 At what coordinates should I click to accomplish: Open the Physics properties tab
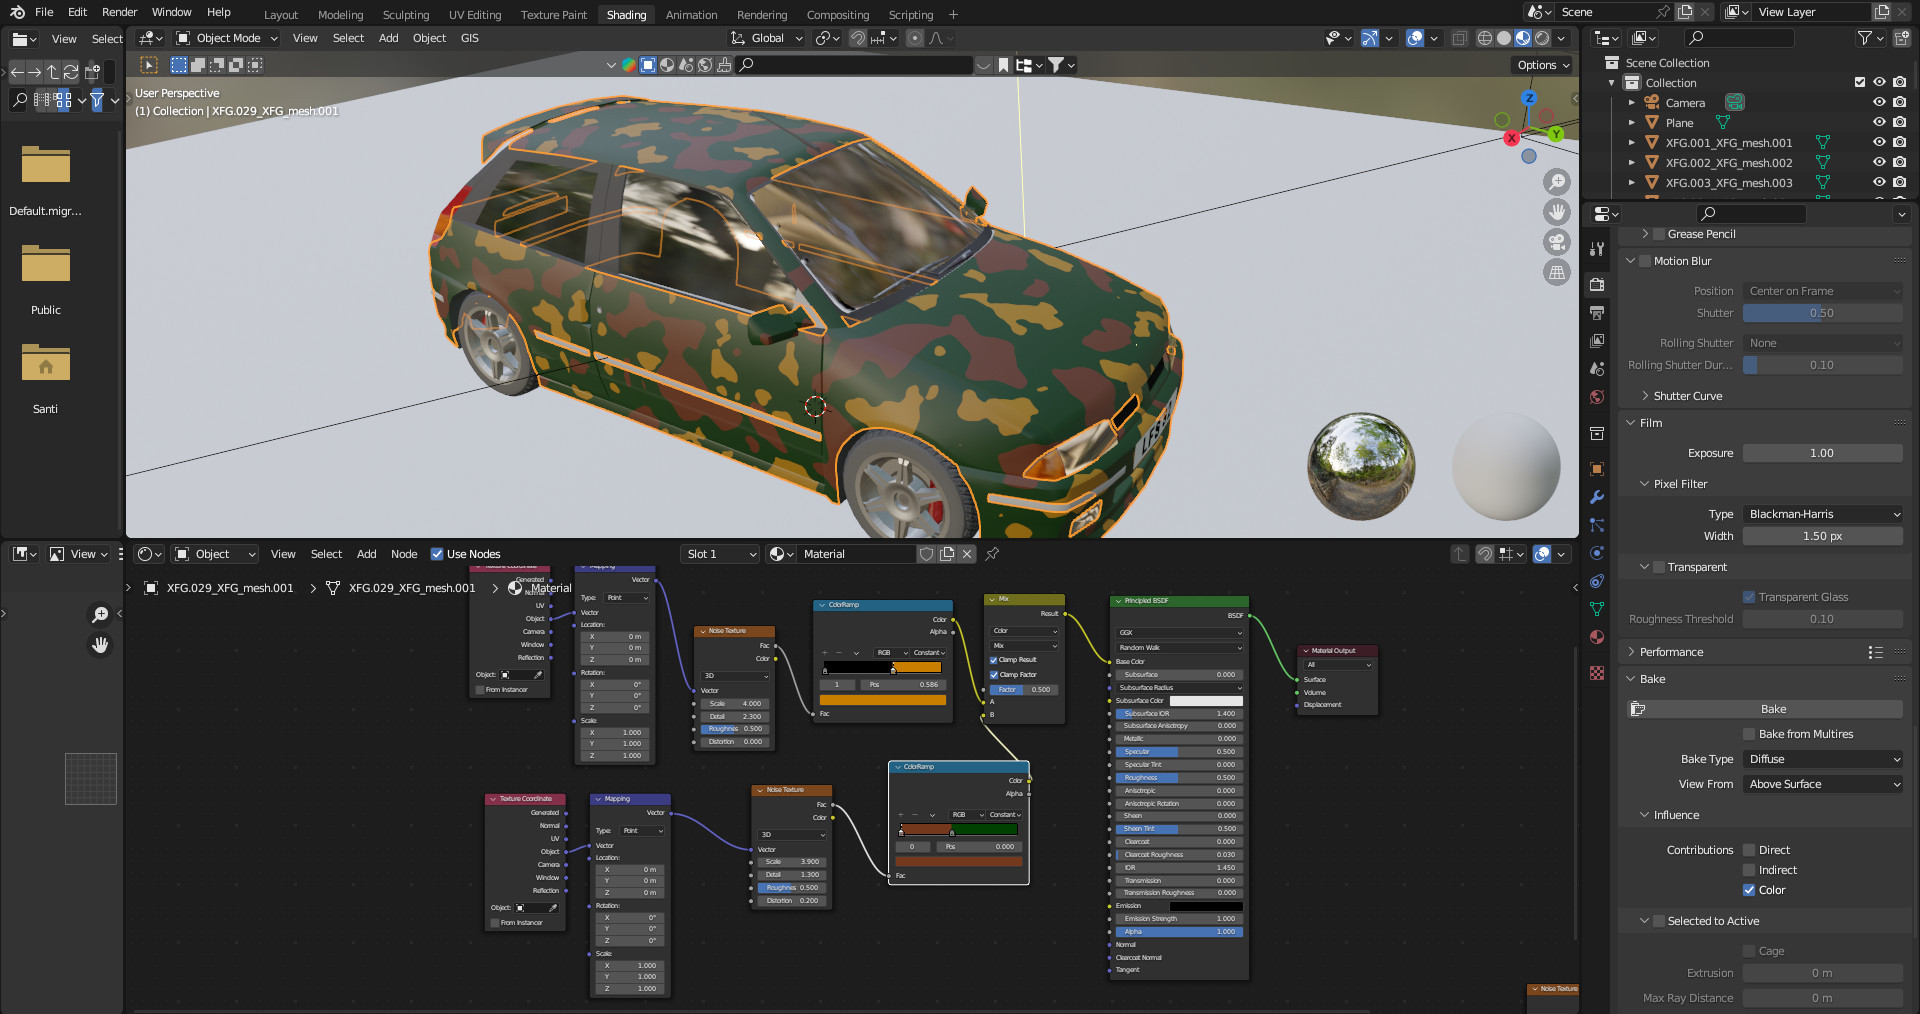point(1597,553)
